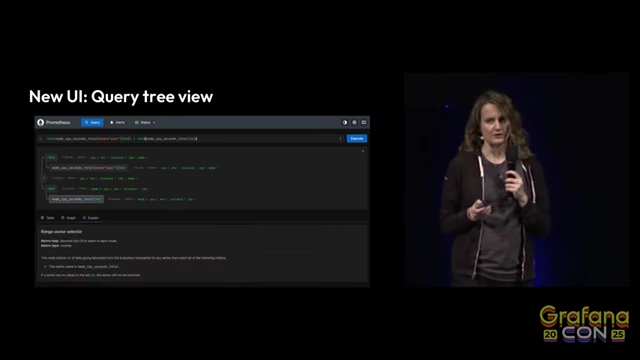
Task: Select the second rate node in tree
Action: tap(51, 189)
